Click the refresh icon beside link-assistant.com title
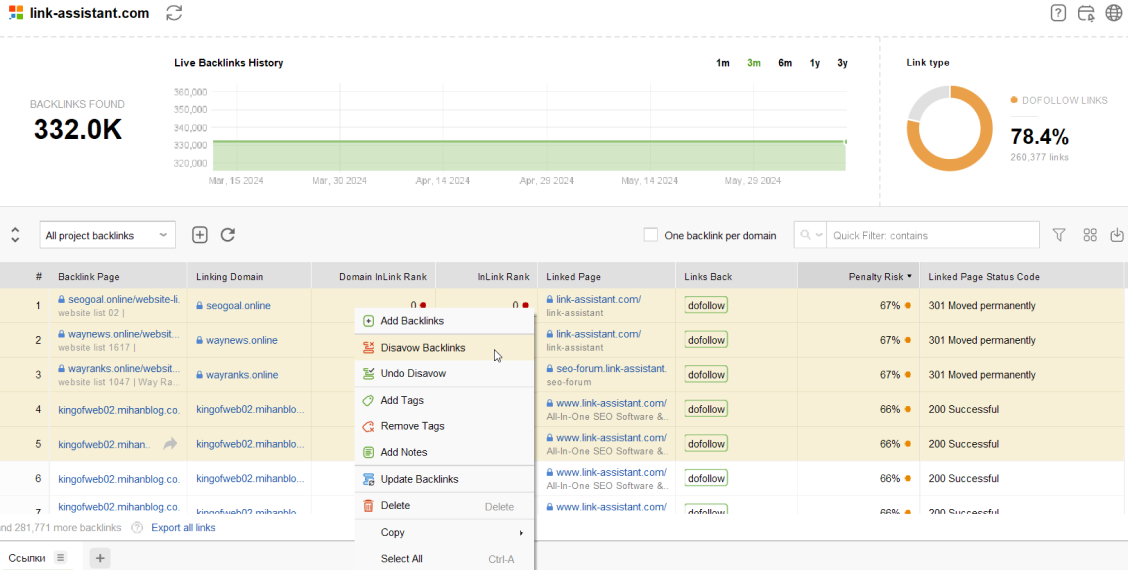Screen dimensions: 1128x570 pos(173,13)
